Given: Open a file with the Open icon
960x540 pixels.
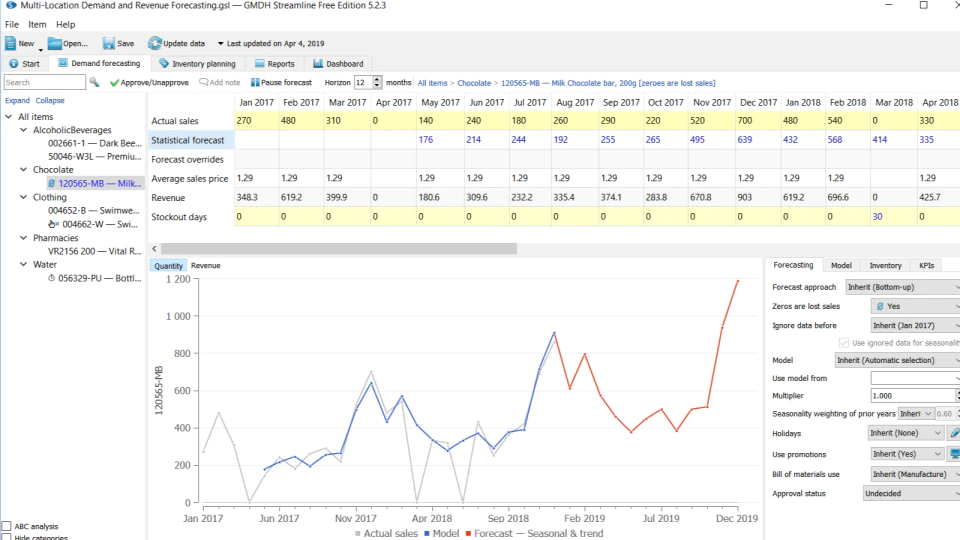Looking at the screenshot, I should pyautogui.click(x=54, y=43).
